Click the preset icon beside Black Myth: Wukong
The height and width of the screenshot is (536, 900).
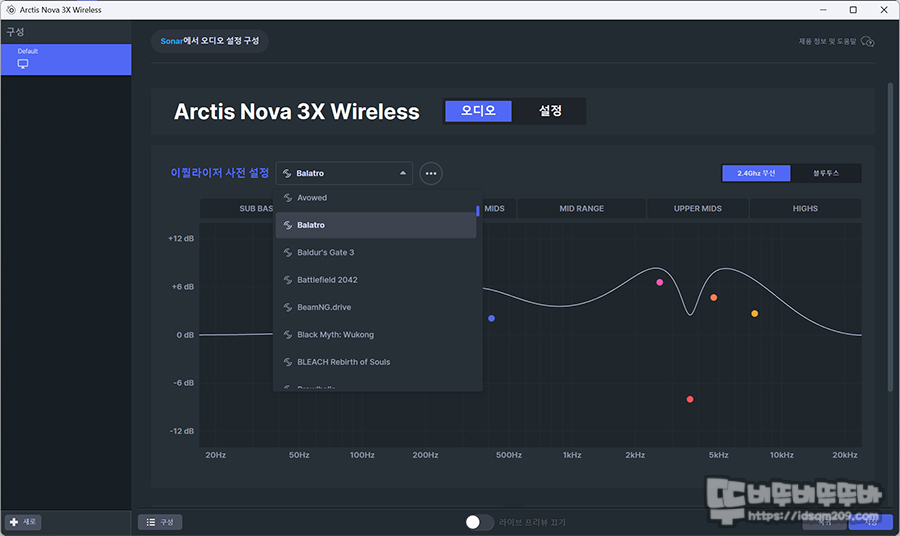pos(288,335)
